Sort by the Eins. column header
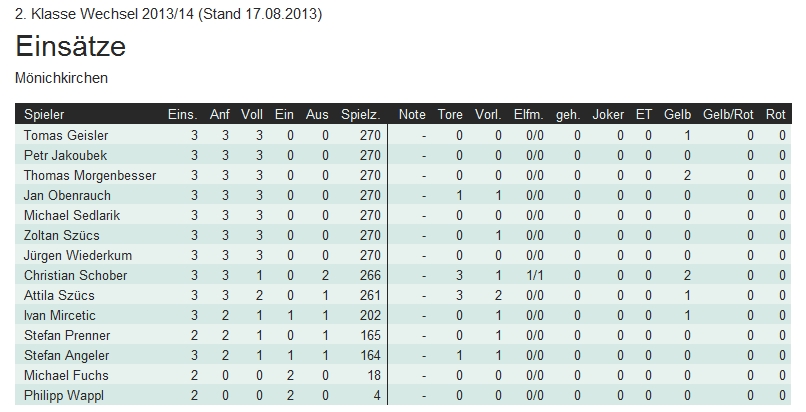 point(183,115)
